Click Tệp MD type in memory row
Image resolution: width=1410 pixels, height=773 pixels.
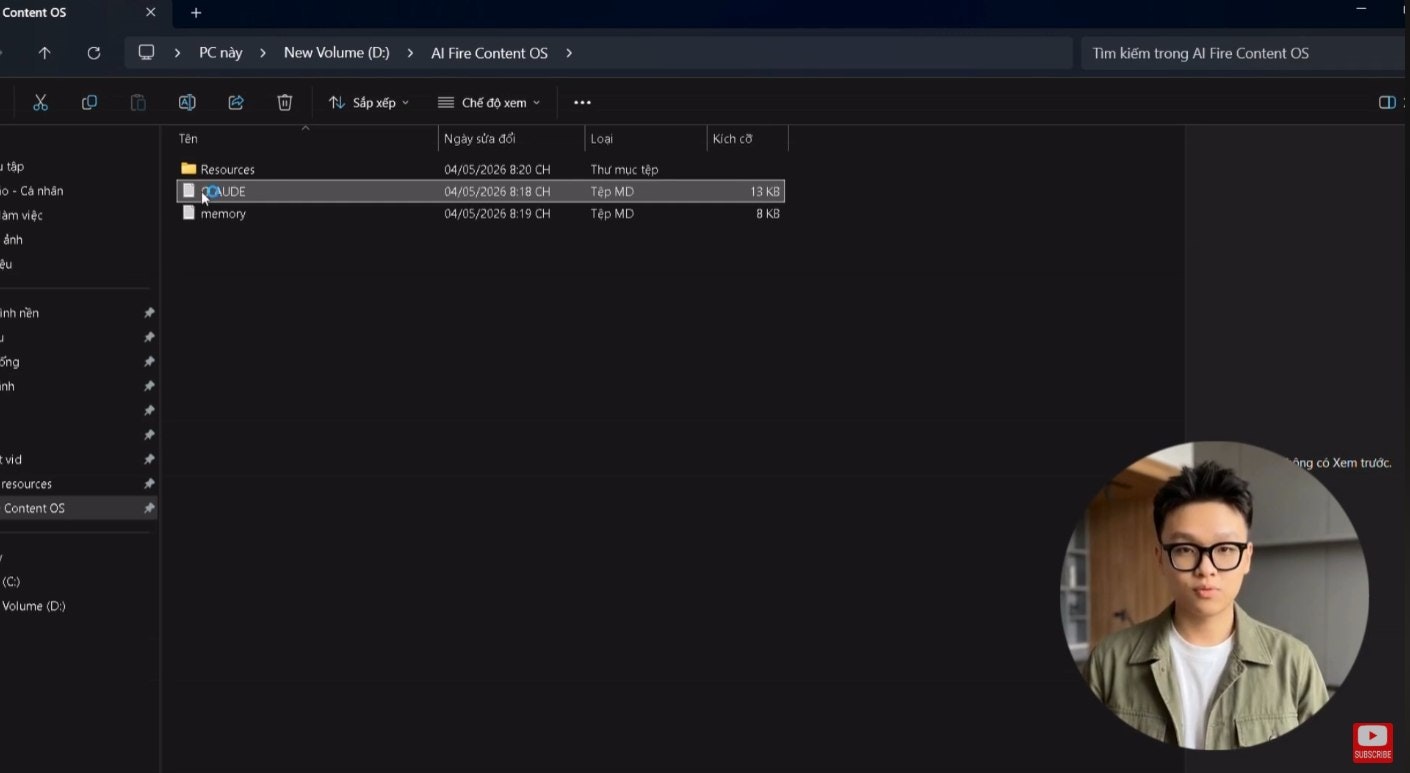(x=612, y=213)
